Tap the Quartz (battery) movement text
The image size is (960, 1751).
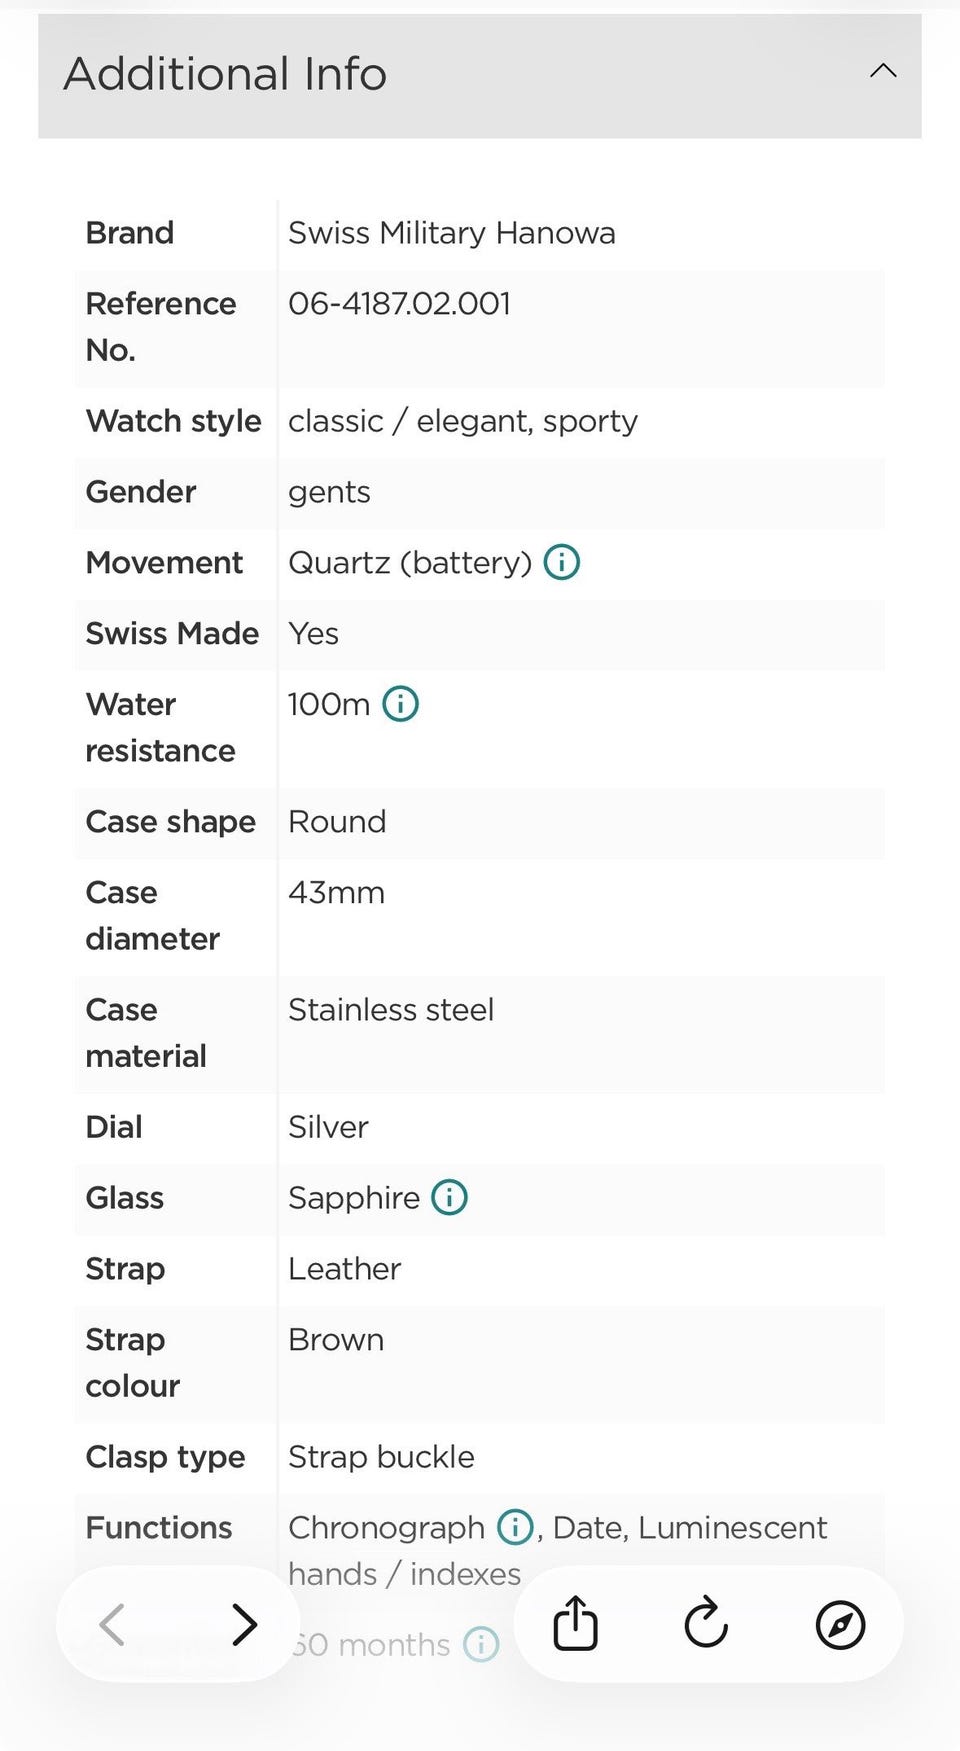click(x=410, y=563)
